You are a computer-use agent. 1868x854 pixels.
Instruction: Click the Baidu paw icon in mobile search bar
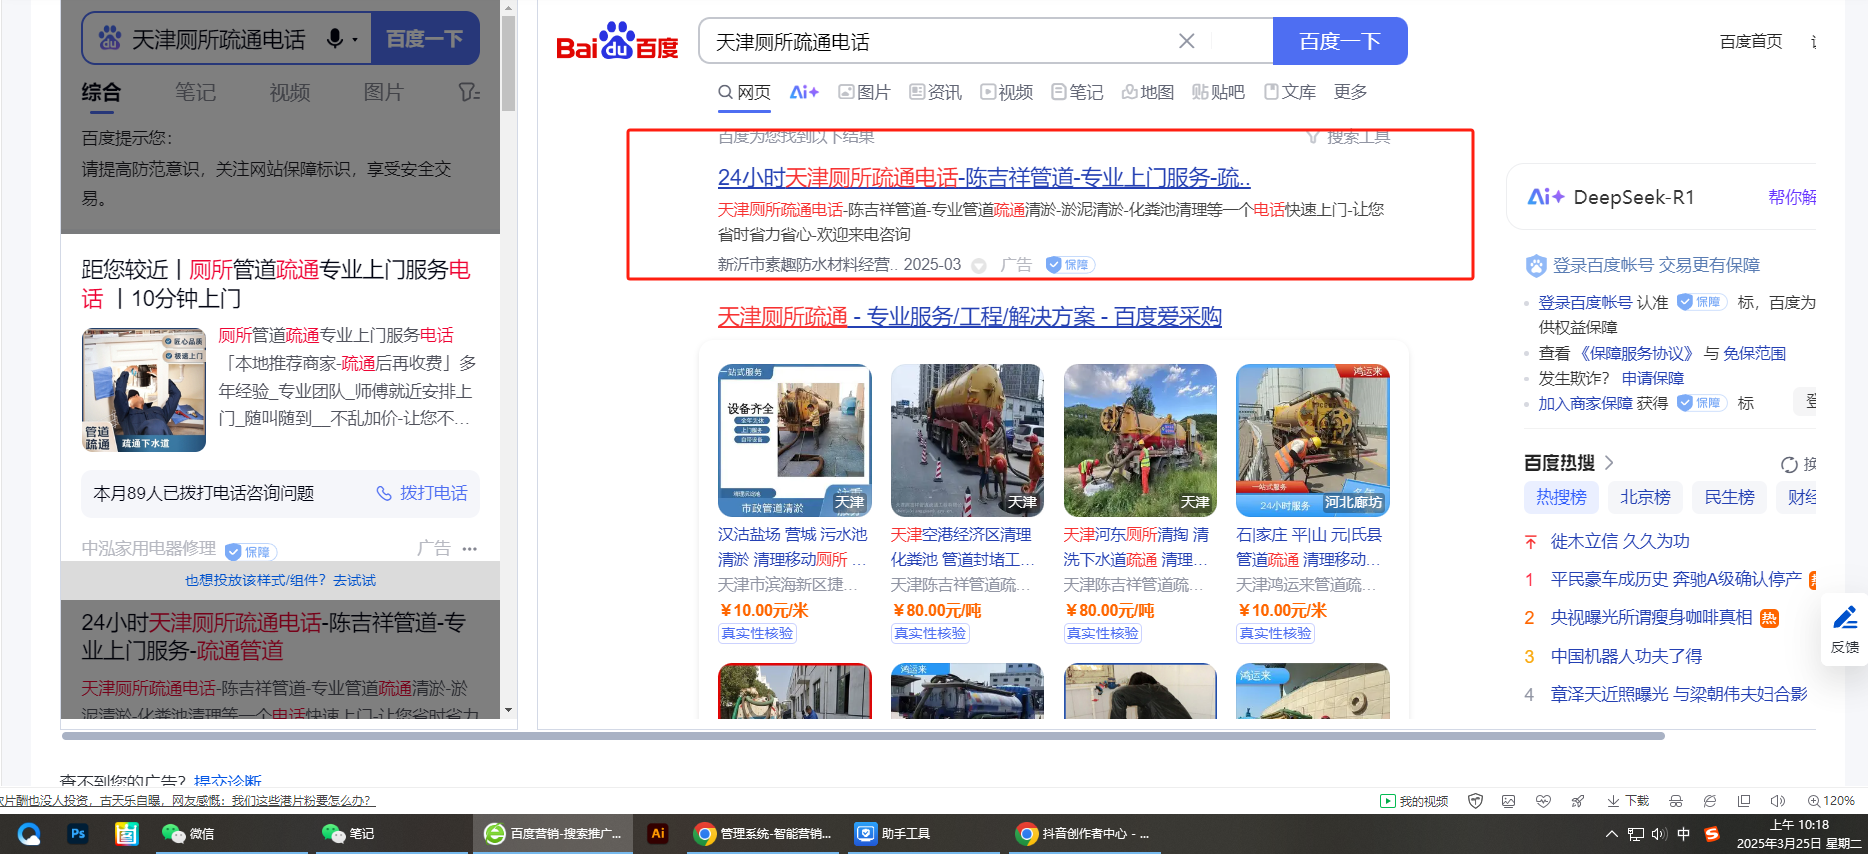pos(110,39)
